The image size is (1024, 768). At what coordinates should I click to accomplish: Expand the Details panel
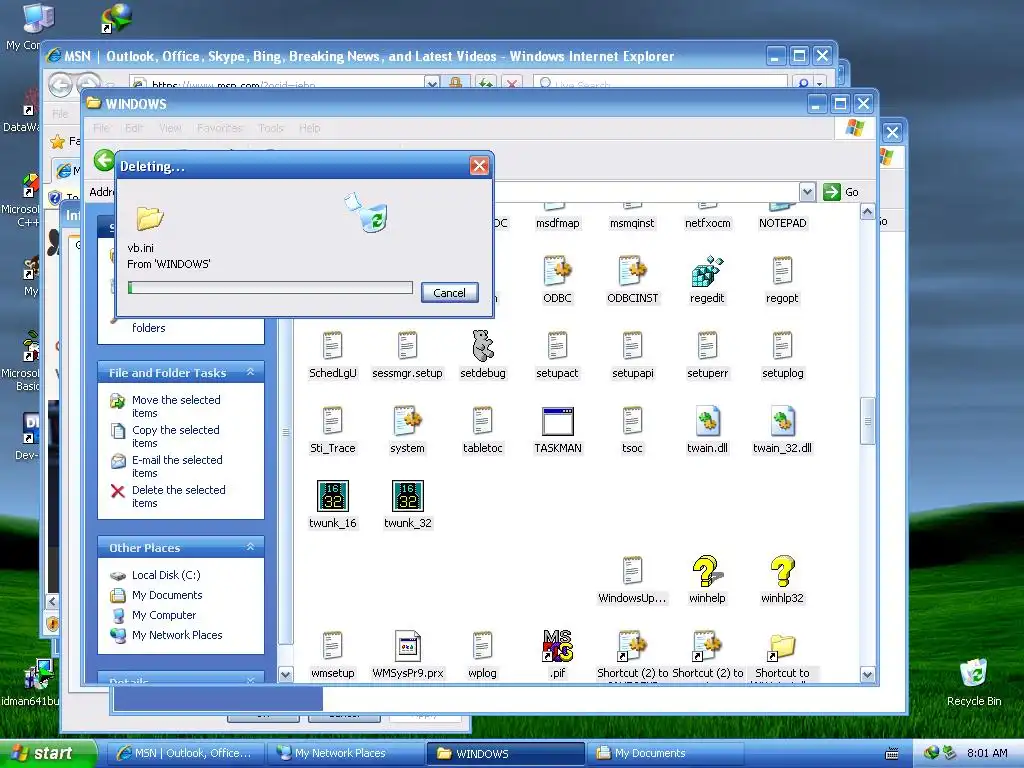250,680
